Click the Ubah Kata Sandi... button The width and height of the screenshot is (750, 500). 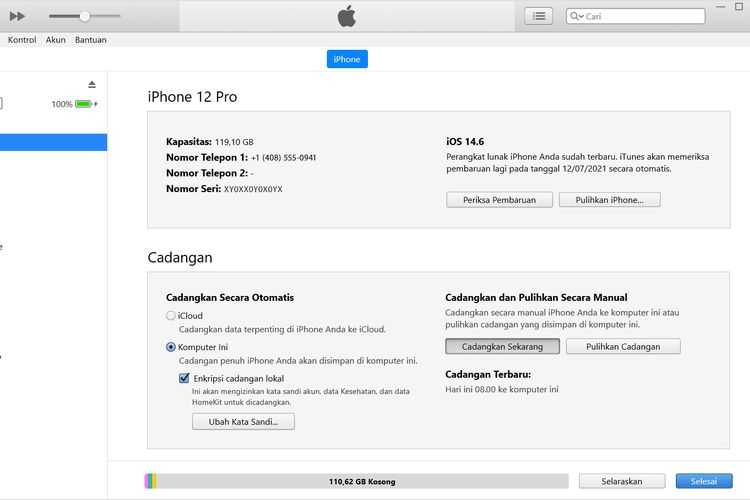click(x=243, y=422)
